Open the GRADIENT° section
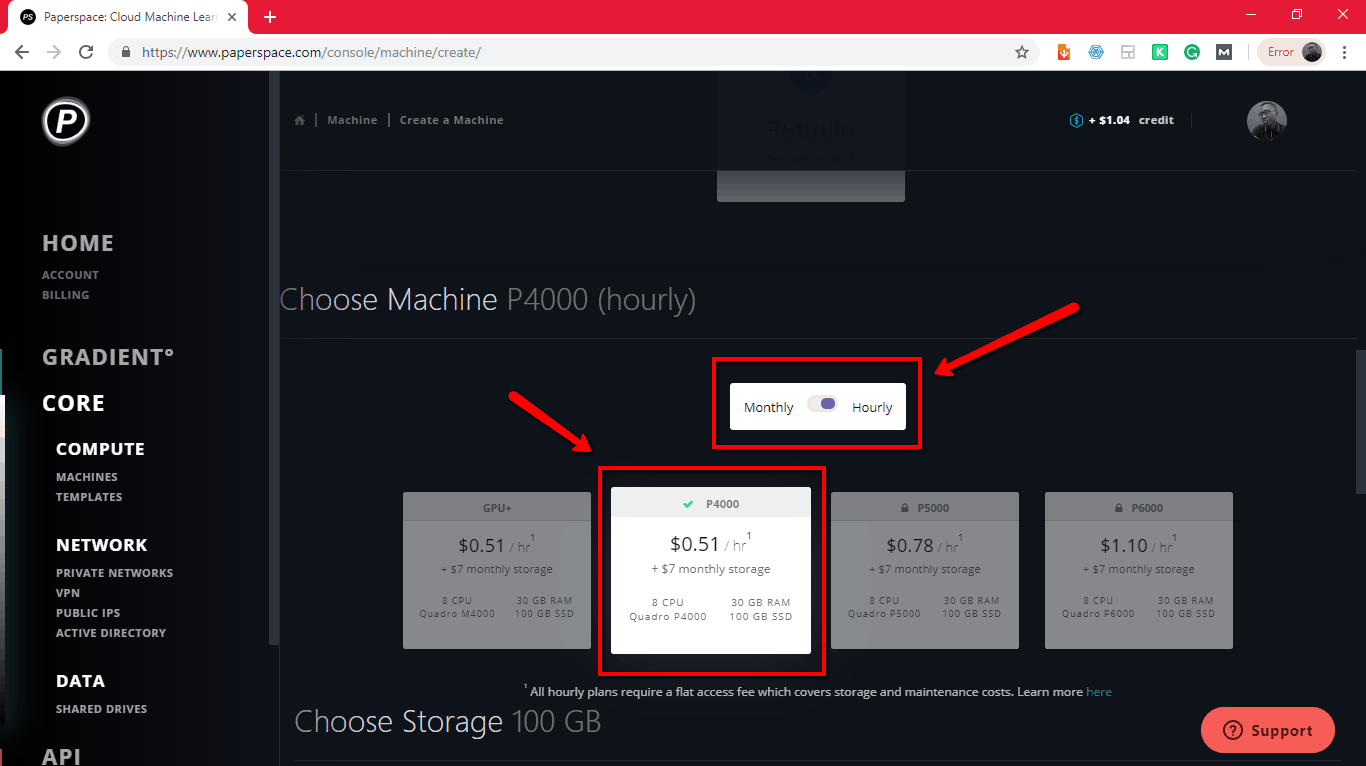This screenshot has width=1366, height=766. pos(108,357)
